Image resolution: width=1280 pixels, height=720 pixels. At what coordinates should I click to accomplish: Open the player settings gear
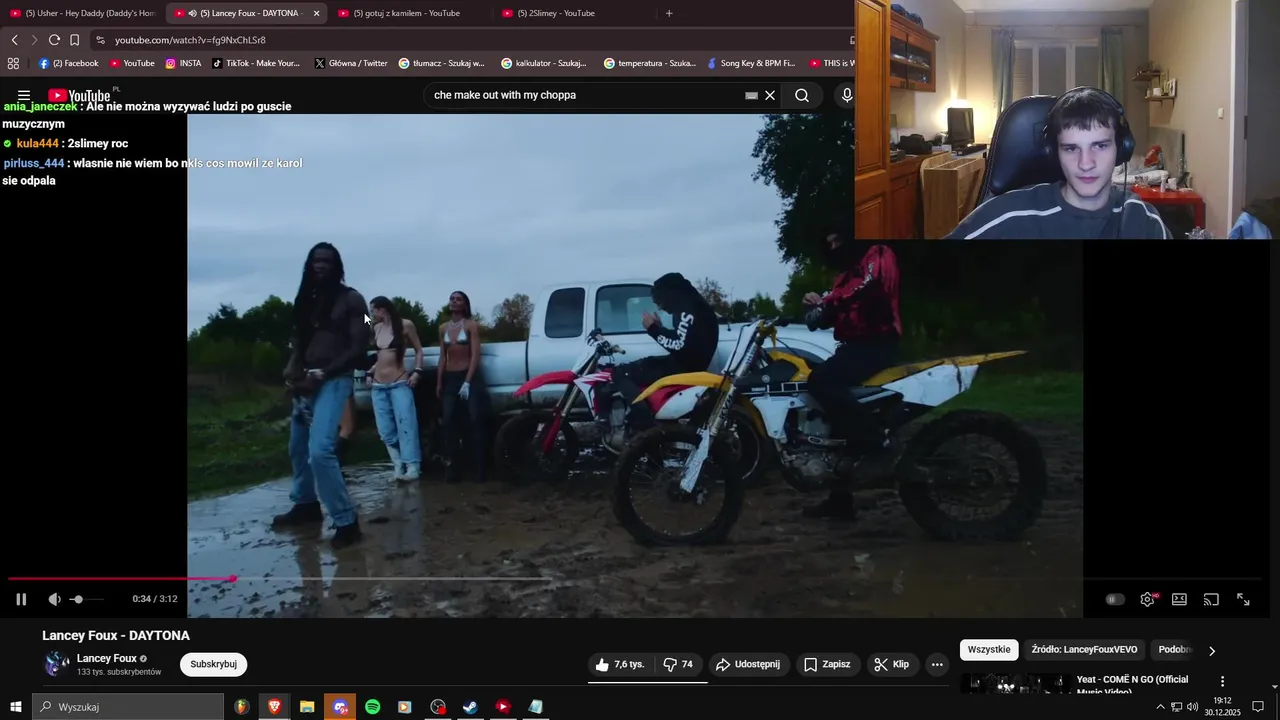[1148, 599]
